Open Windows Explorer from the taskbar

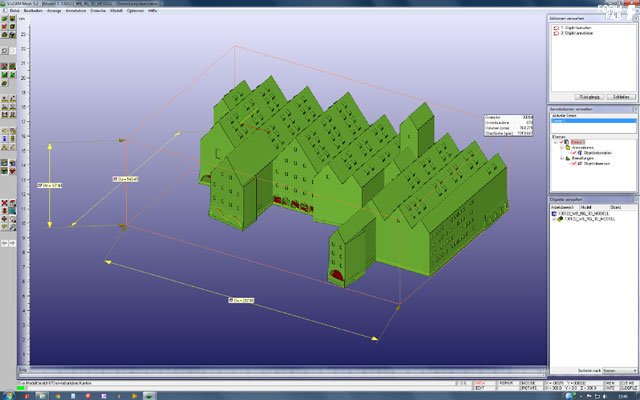41,396
